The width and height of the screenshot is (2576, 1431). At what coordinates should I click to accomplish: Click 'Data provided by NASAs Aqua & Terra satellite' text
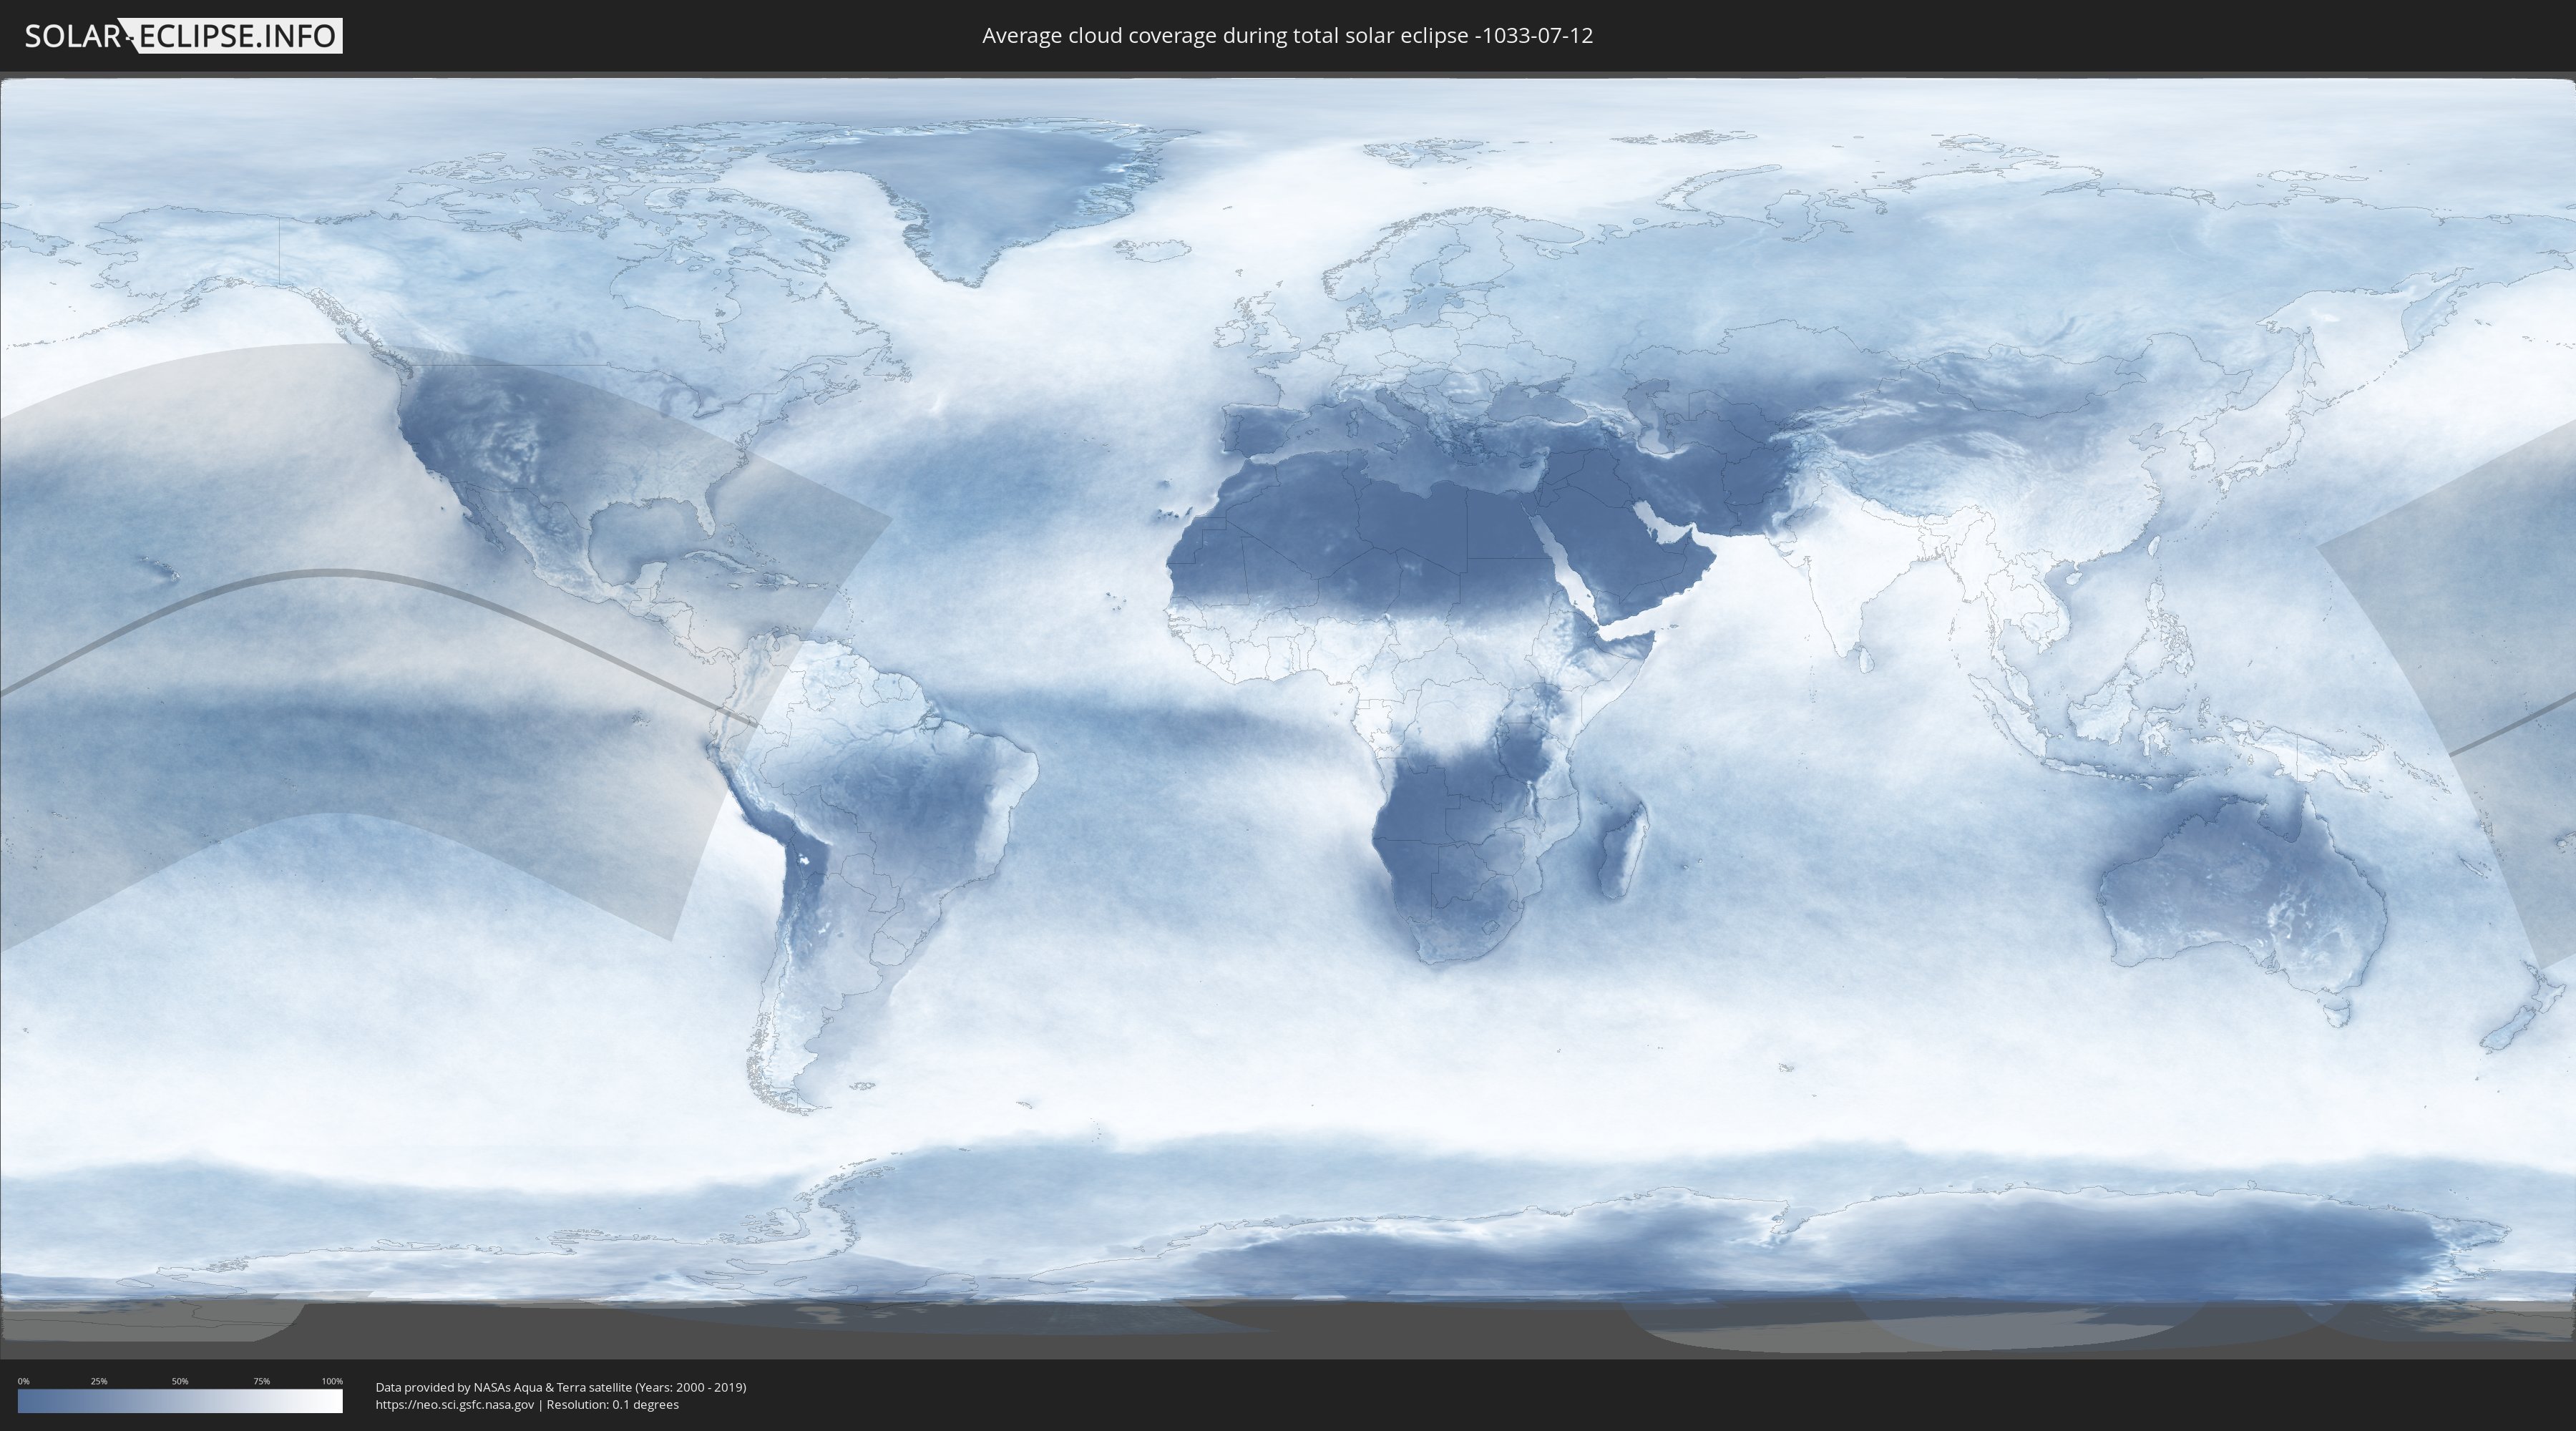(x=504, y=1387)
